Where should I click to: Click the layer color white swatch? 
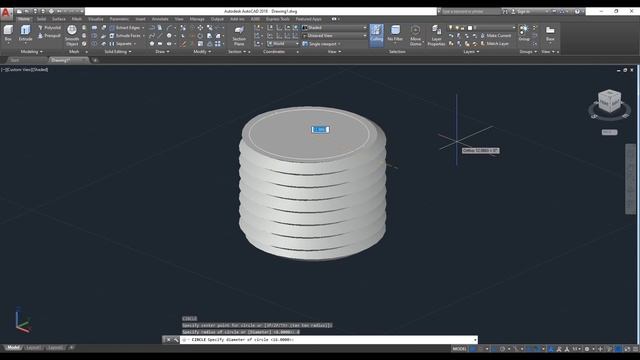pyautogui.click(x=470, y=28)
